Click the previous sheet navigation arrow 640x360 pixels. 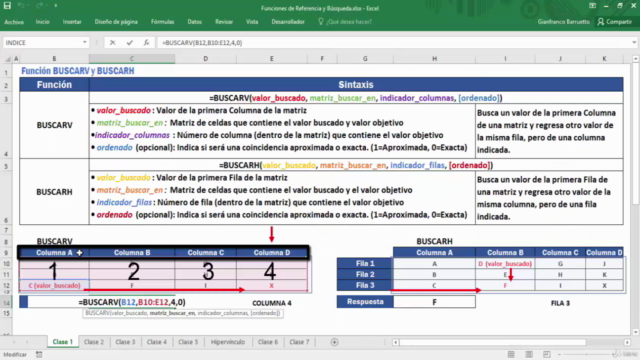[14, 342]
